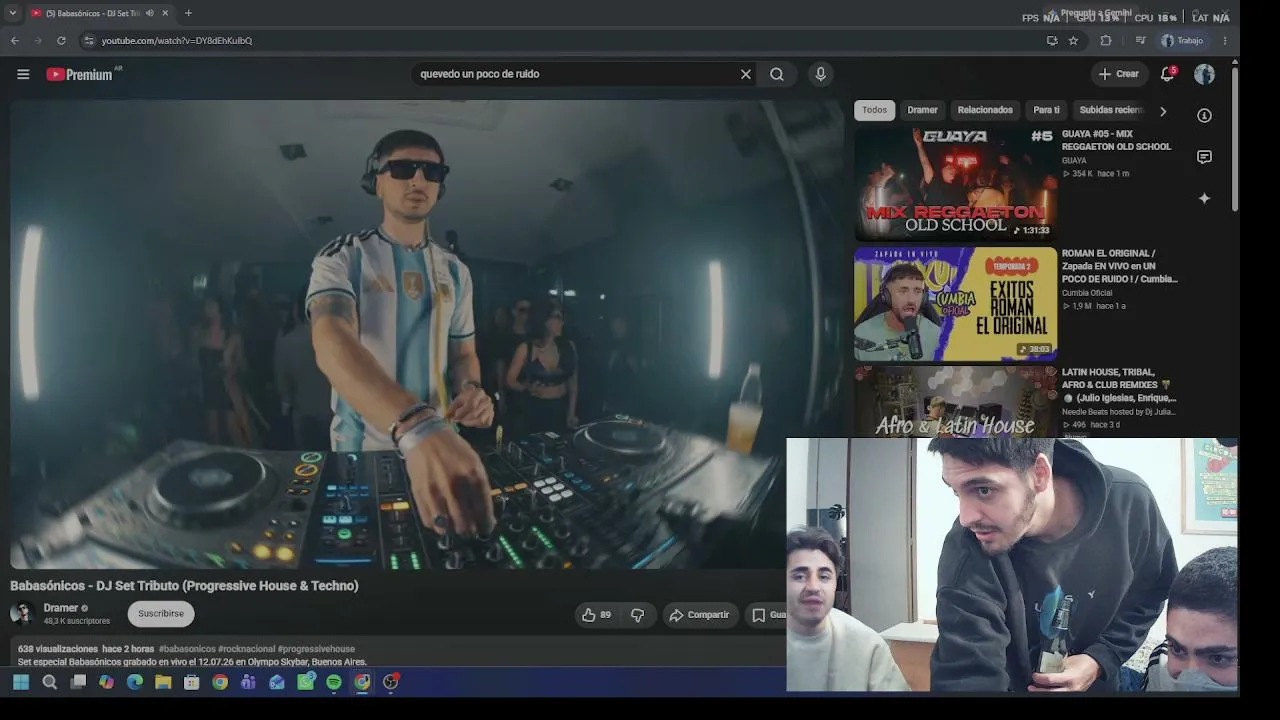Click the #progressivehouse hashtag
This screenshot has height=720, width=1280.
(x=316, y=649)
